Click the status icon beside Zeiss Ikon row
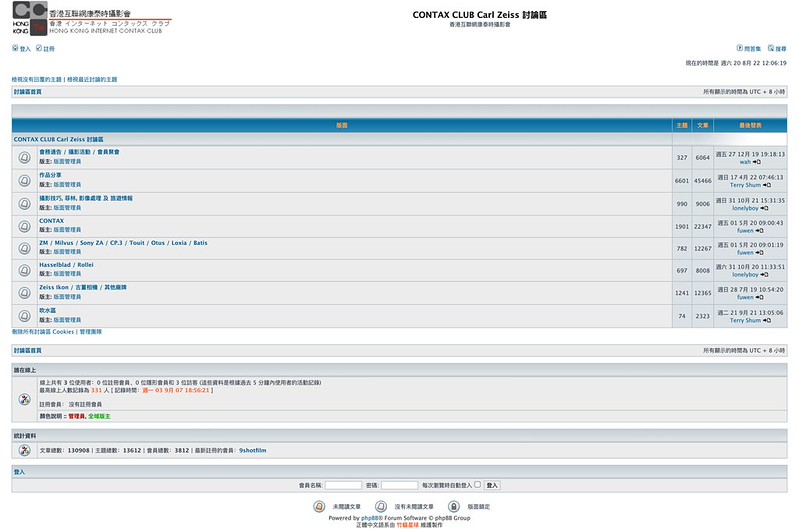This screenshot has height=529, width=799. 24,293
